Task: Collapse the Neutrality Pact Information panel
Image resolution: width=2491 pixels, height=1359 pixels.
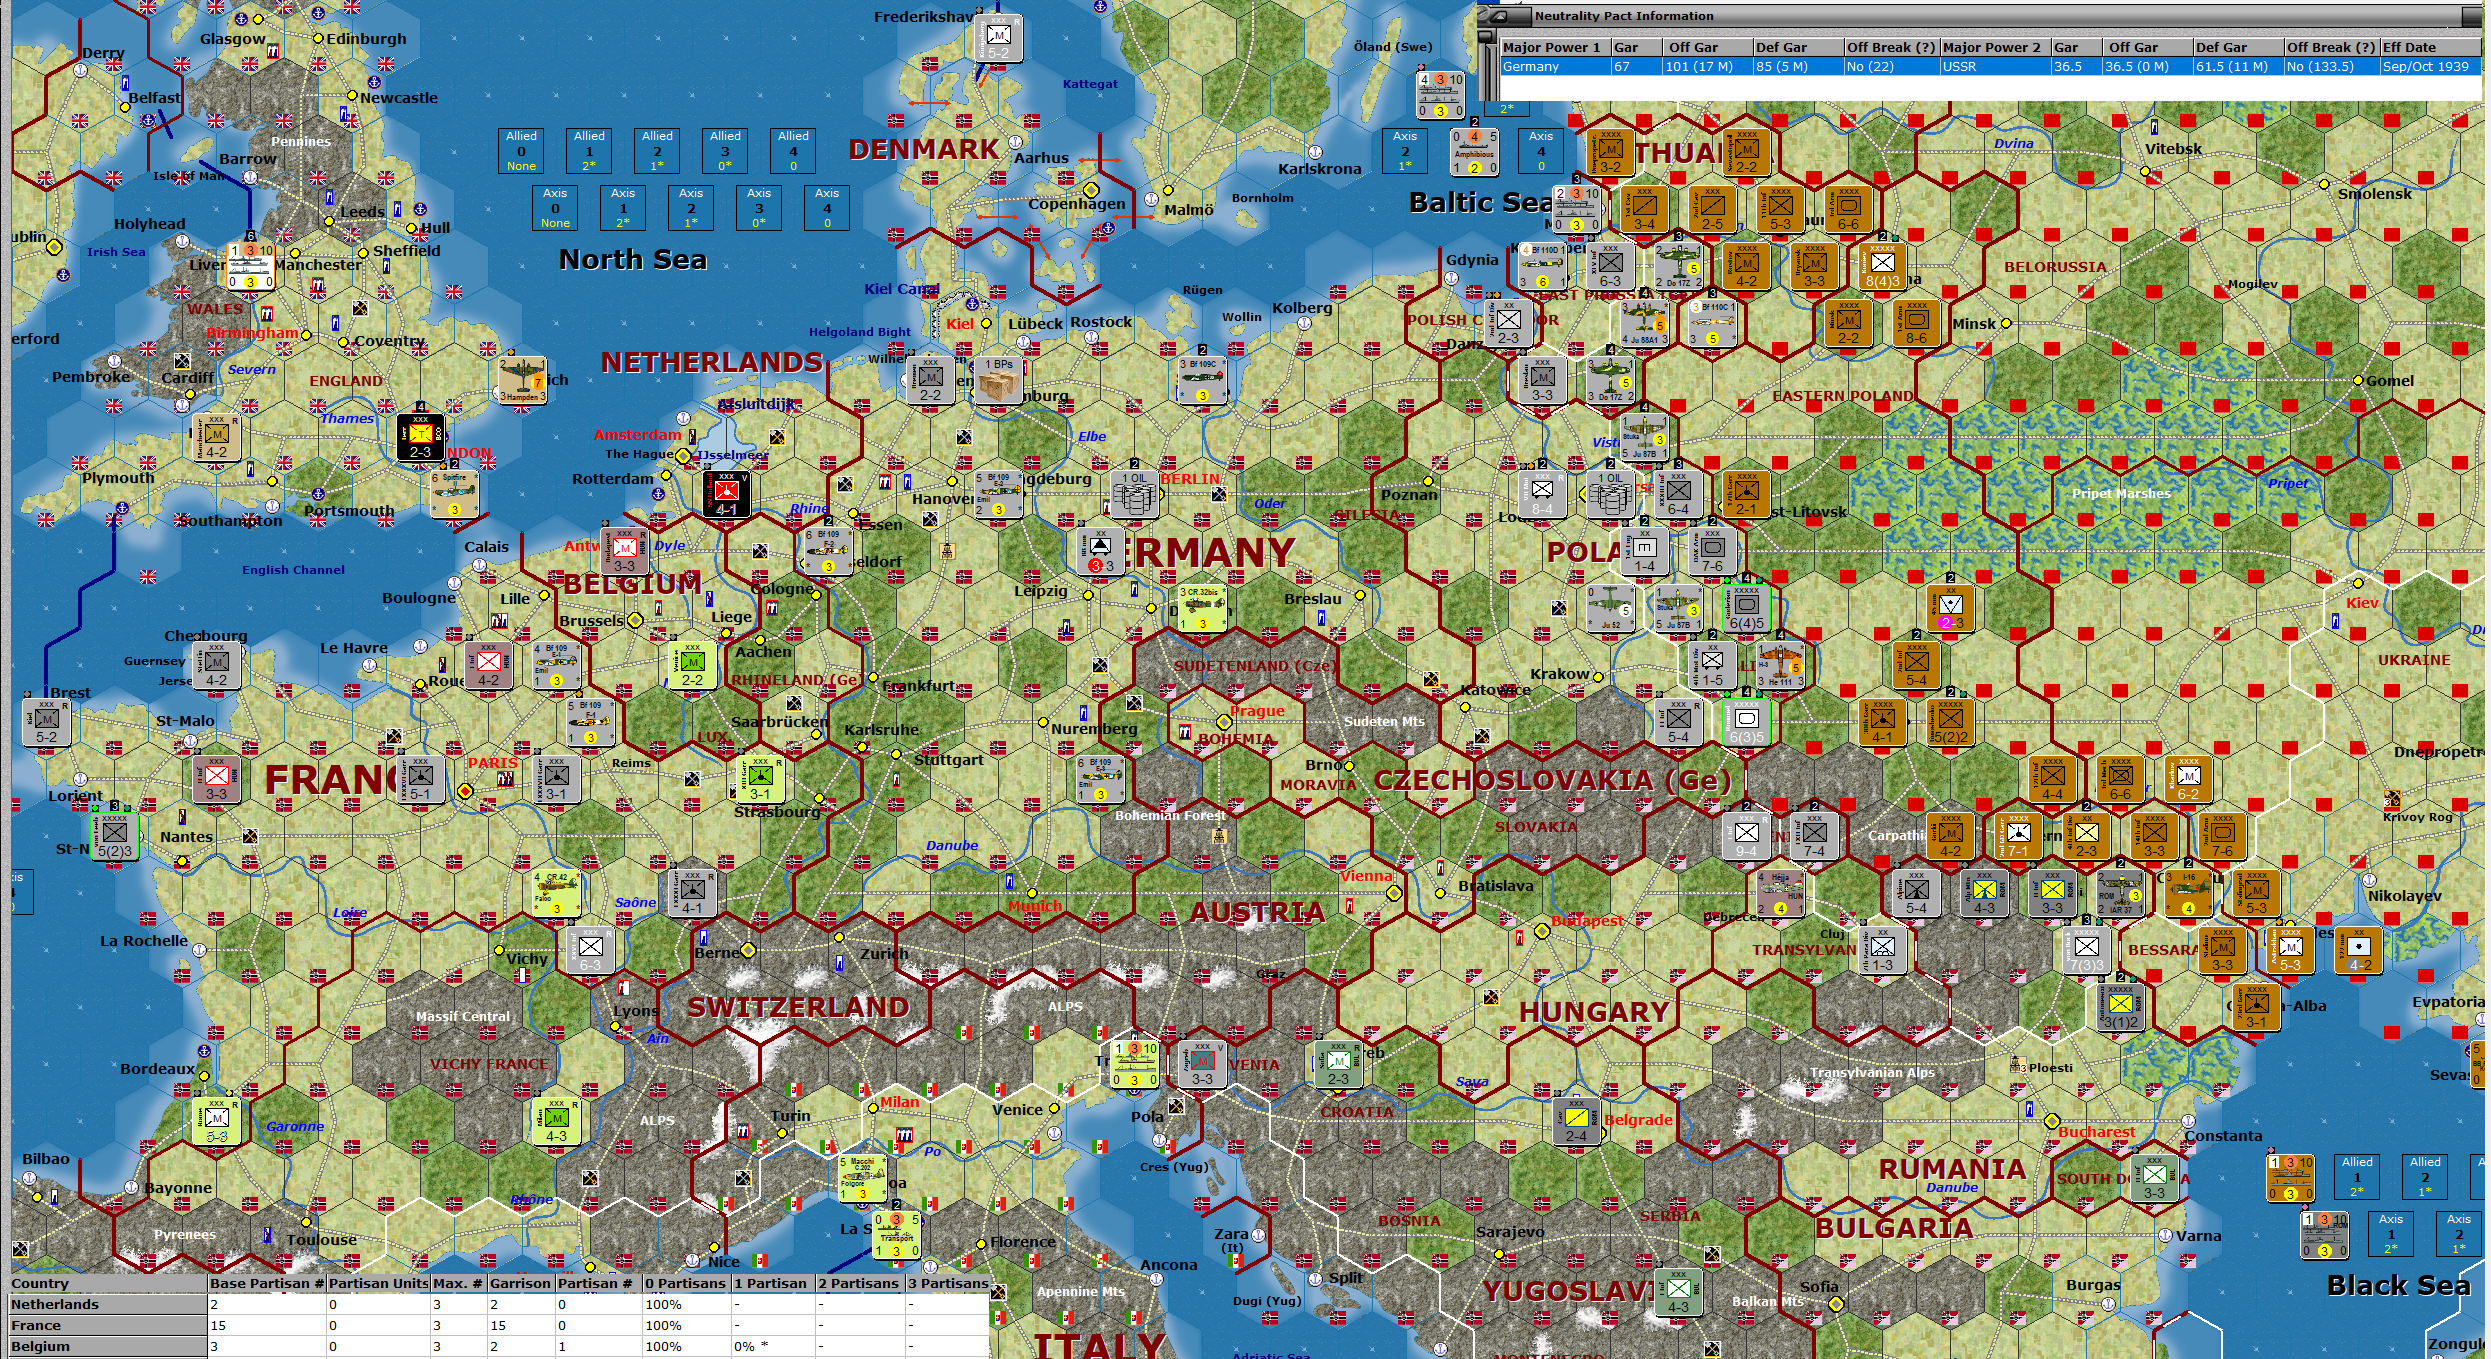Action: pos(1498,16)
